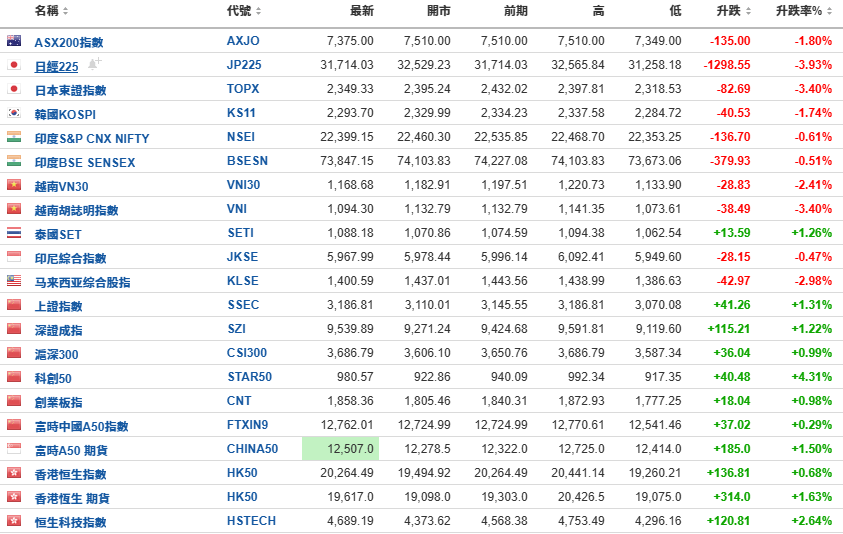Image resolution: width=843 pixels, height=534 pixels.
Task: Click the SSEC ticker code
Action: click(243, 305)
